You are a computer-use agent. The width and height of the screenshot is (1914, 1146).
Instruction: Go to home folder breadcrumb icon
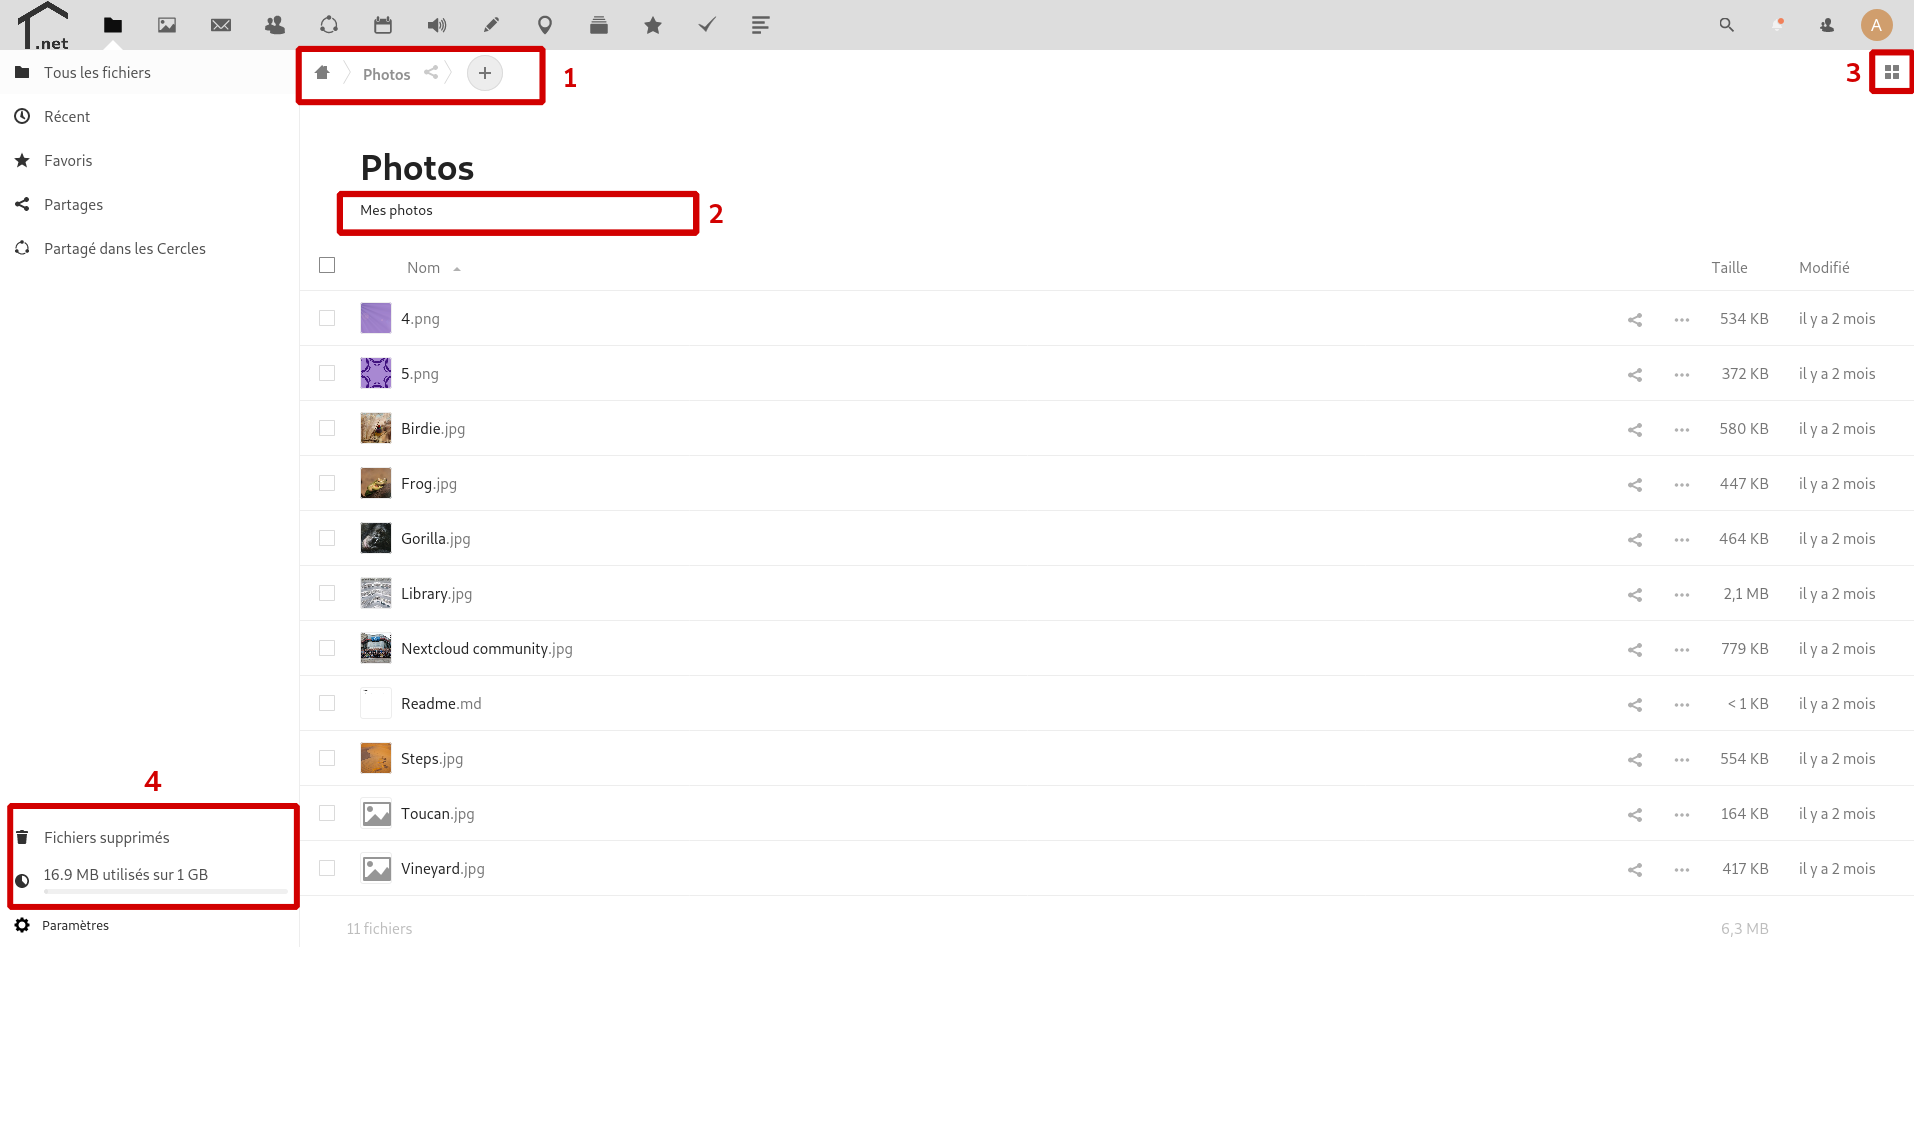[x=322, y=73]
